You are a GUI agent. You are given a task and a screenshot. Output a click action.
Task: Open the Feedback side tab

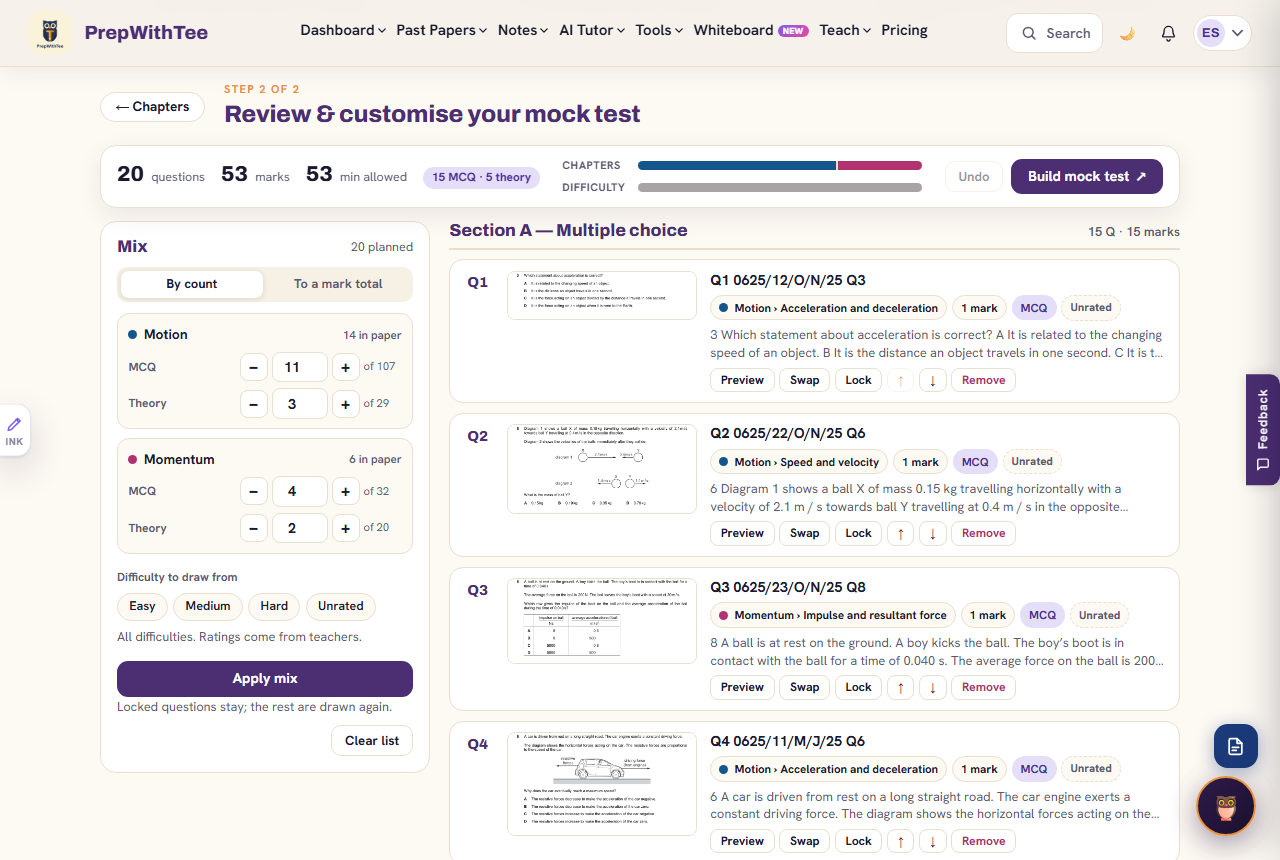(x=1263, y=430)
